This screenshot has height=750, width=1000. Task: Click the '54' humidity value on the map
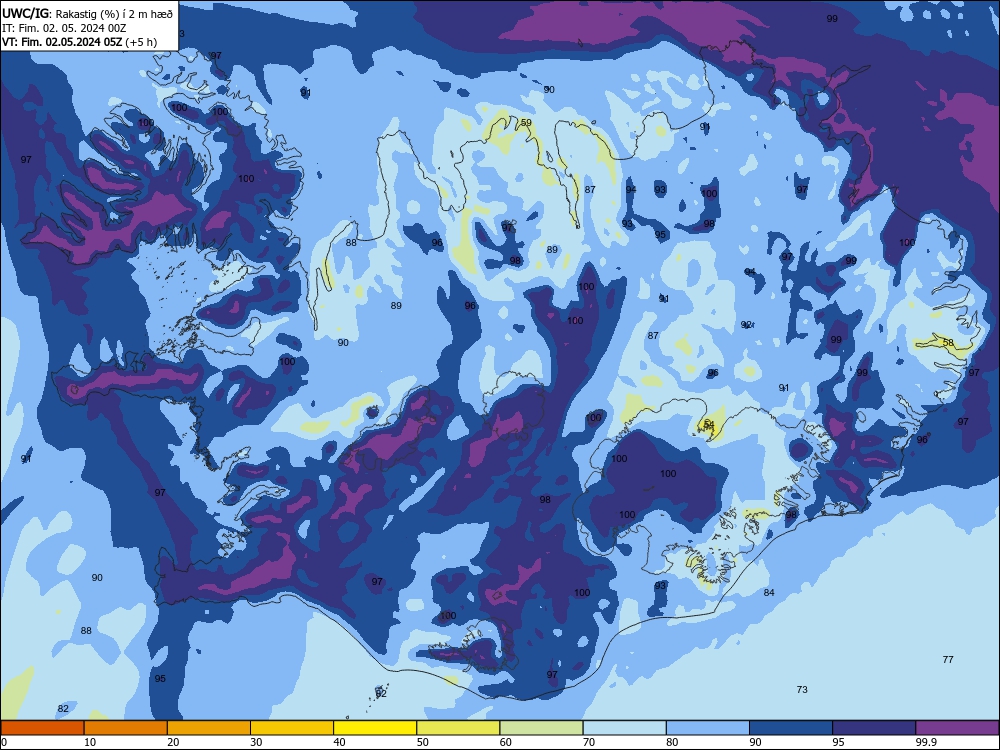[709, 423]
